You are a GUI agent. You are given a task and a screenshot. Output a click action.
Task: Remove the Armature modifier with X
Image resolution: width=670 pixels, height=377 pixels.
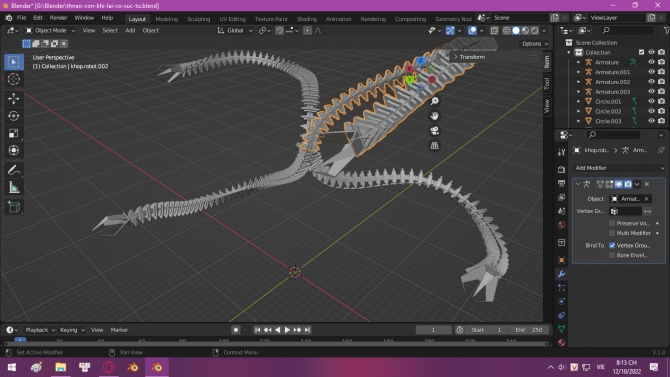pos(647,184)
